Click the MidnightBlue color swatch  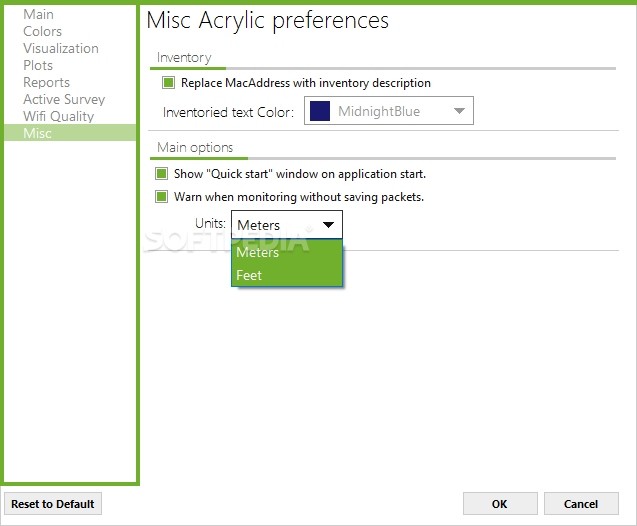point(319,111)
